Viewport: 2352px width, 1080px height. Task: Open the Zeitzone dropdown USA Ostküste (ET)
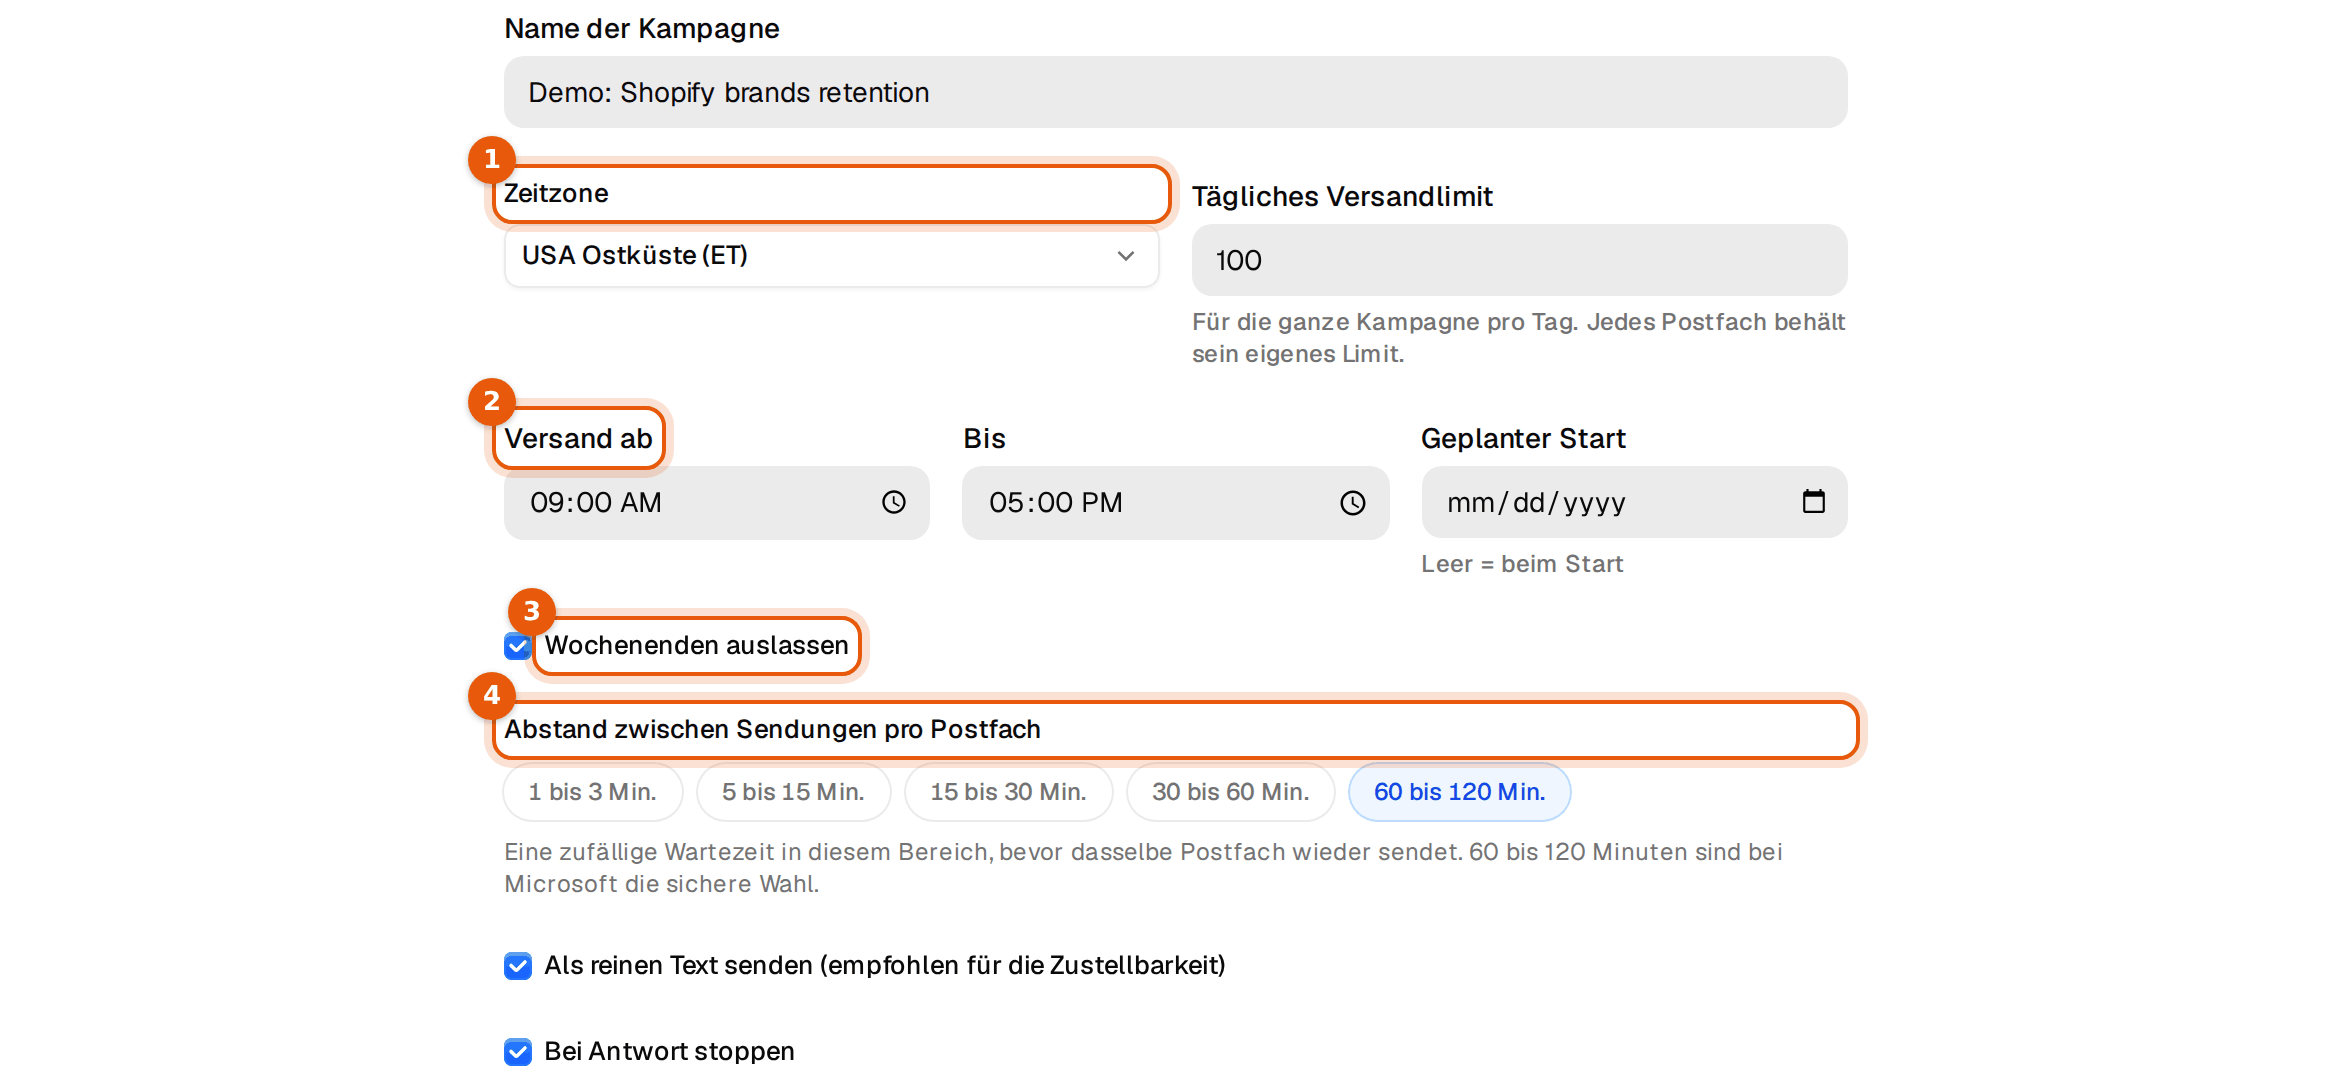click(x=831, y=256)
